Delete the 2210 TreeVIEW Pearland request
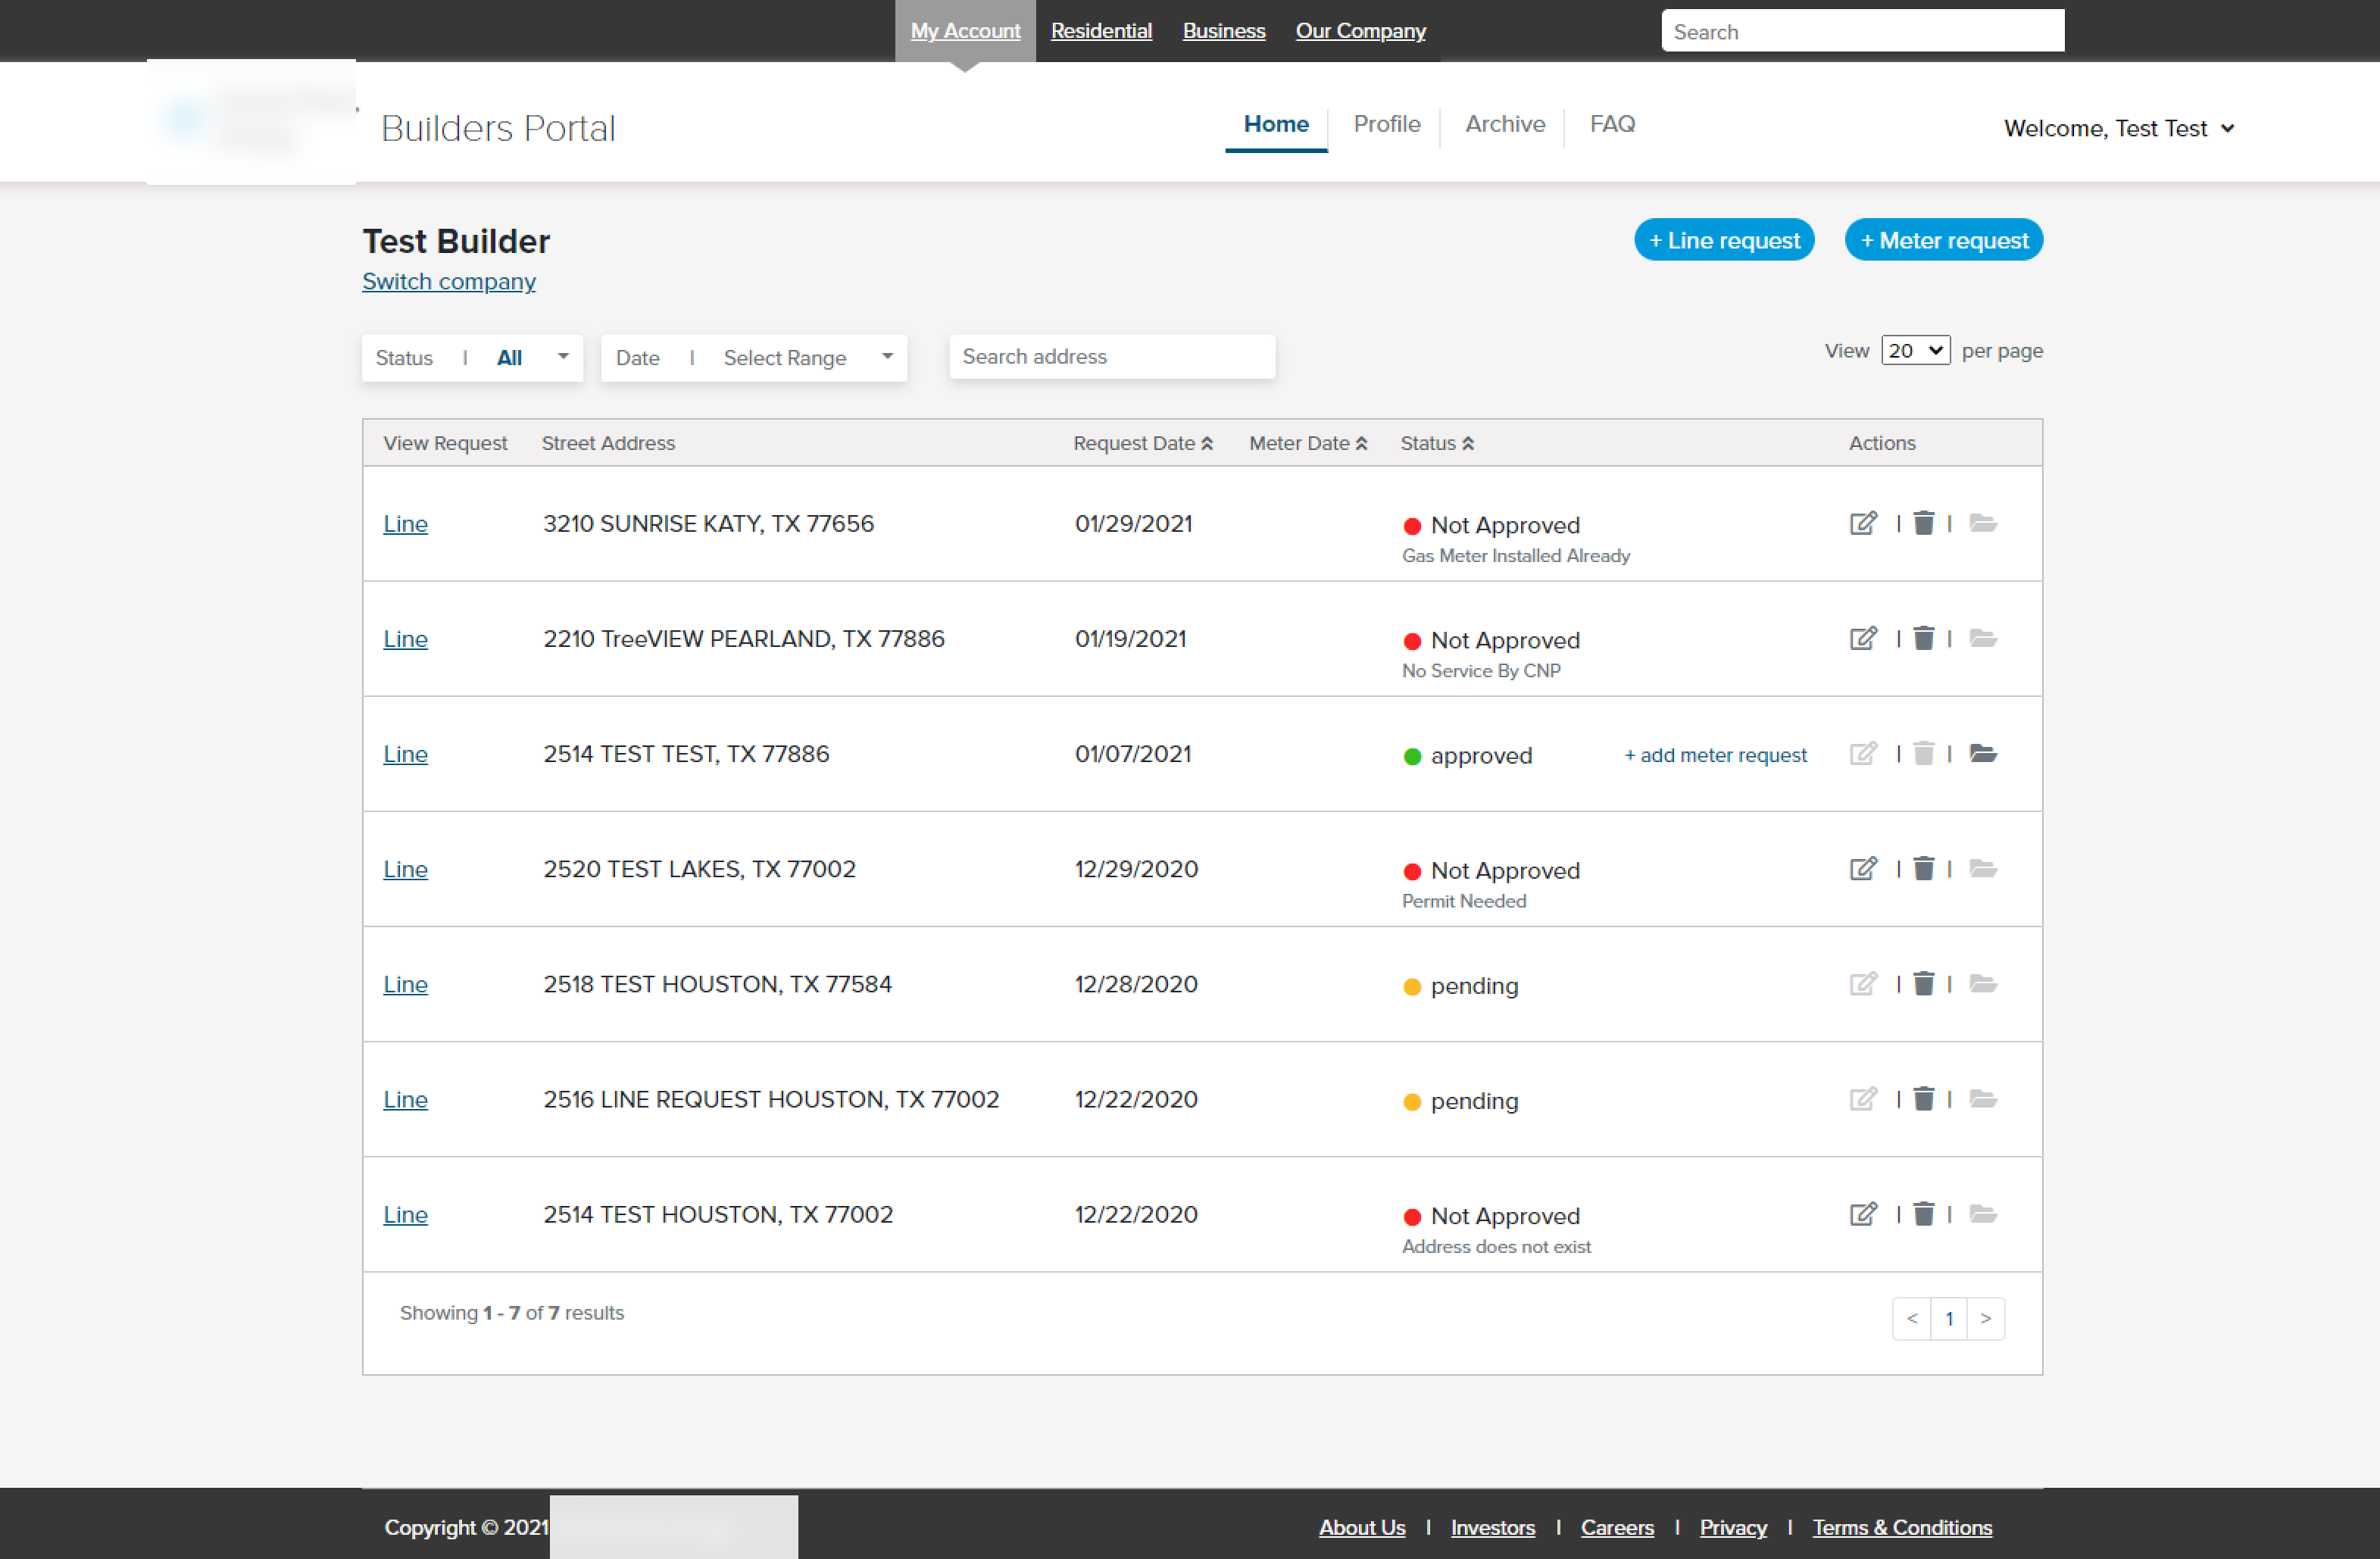Viewport: 2380px width, 1559px height. 1923,638
